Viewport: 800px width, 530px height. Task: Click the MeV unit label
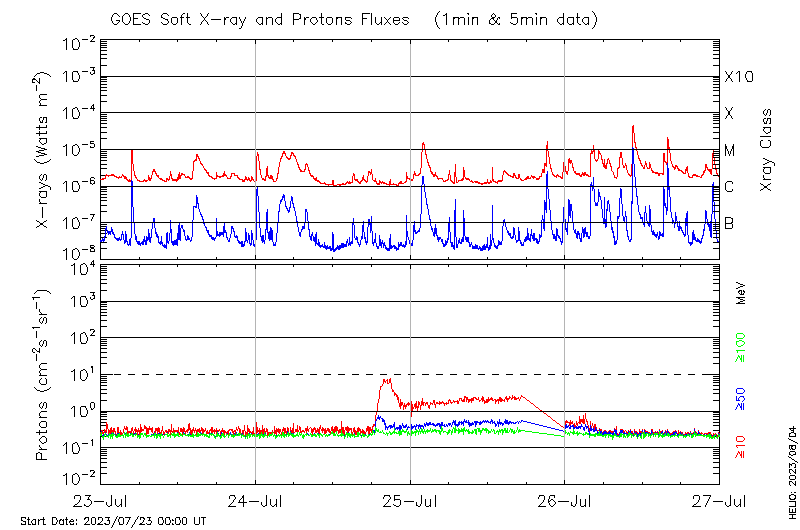pyautogui.click(x=742, y=292)
